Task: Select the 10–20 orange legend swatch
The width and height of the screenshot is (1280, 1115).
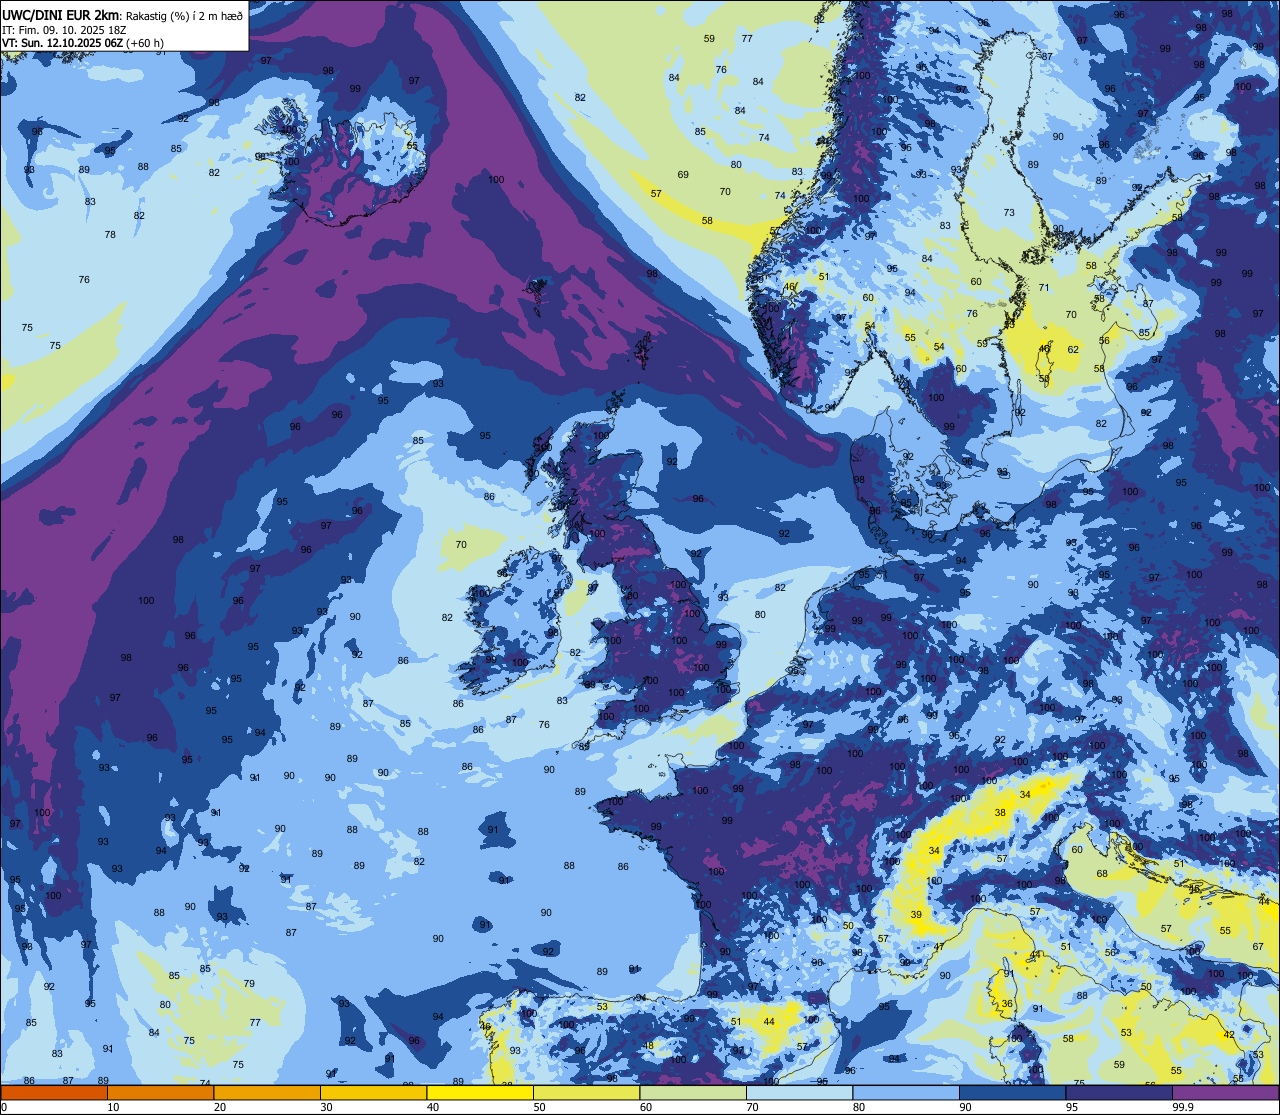Action: pos(160,1092)
